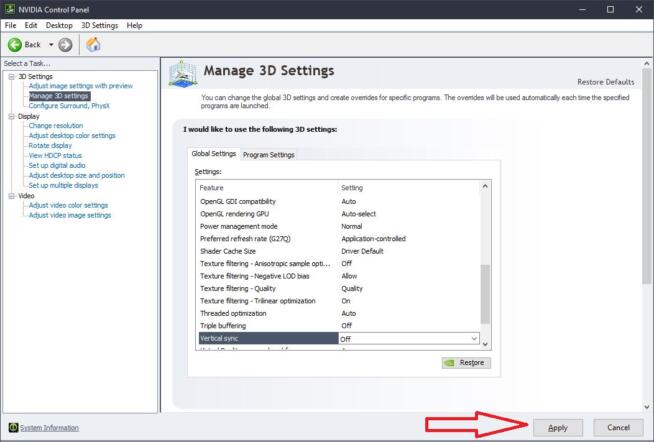Open the Edit menu
The width and height of the screenshot is (654, 442).
[x=31, y=25]
